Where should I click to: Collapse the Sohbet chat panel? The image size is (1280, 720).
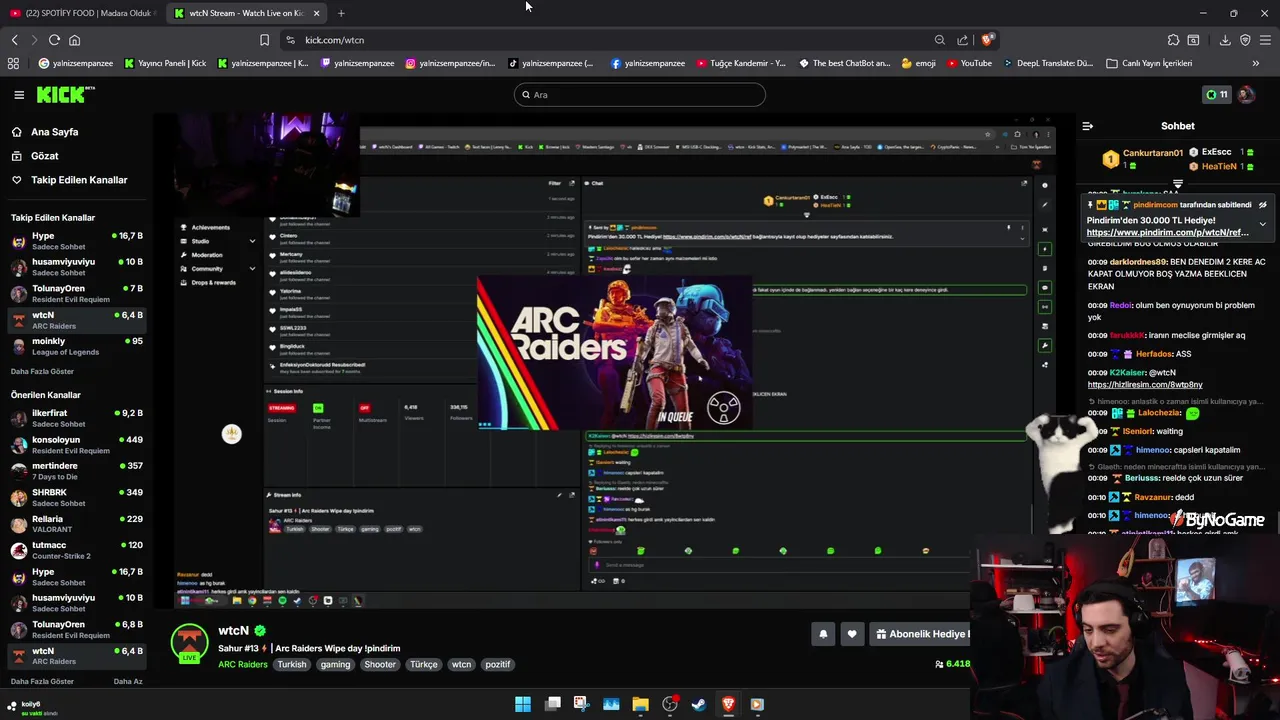1088,126
